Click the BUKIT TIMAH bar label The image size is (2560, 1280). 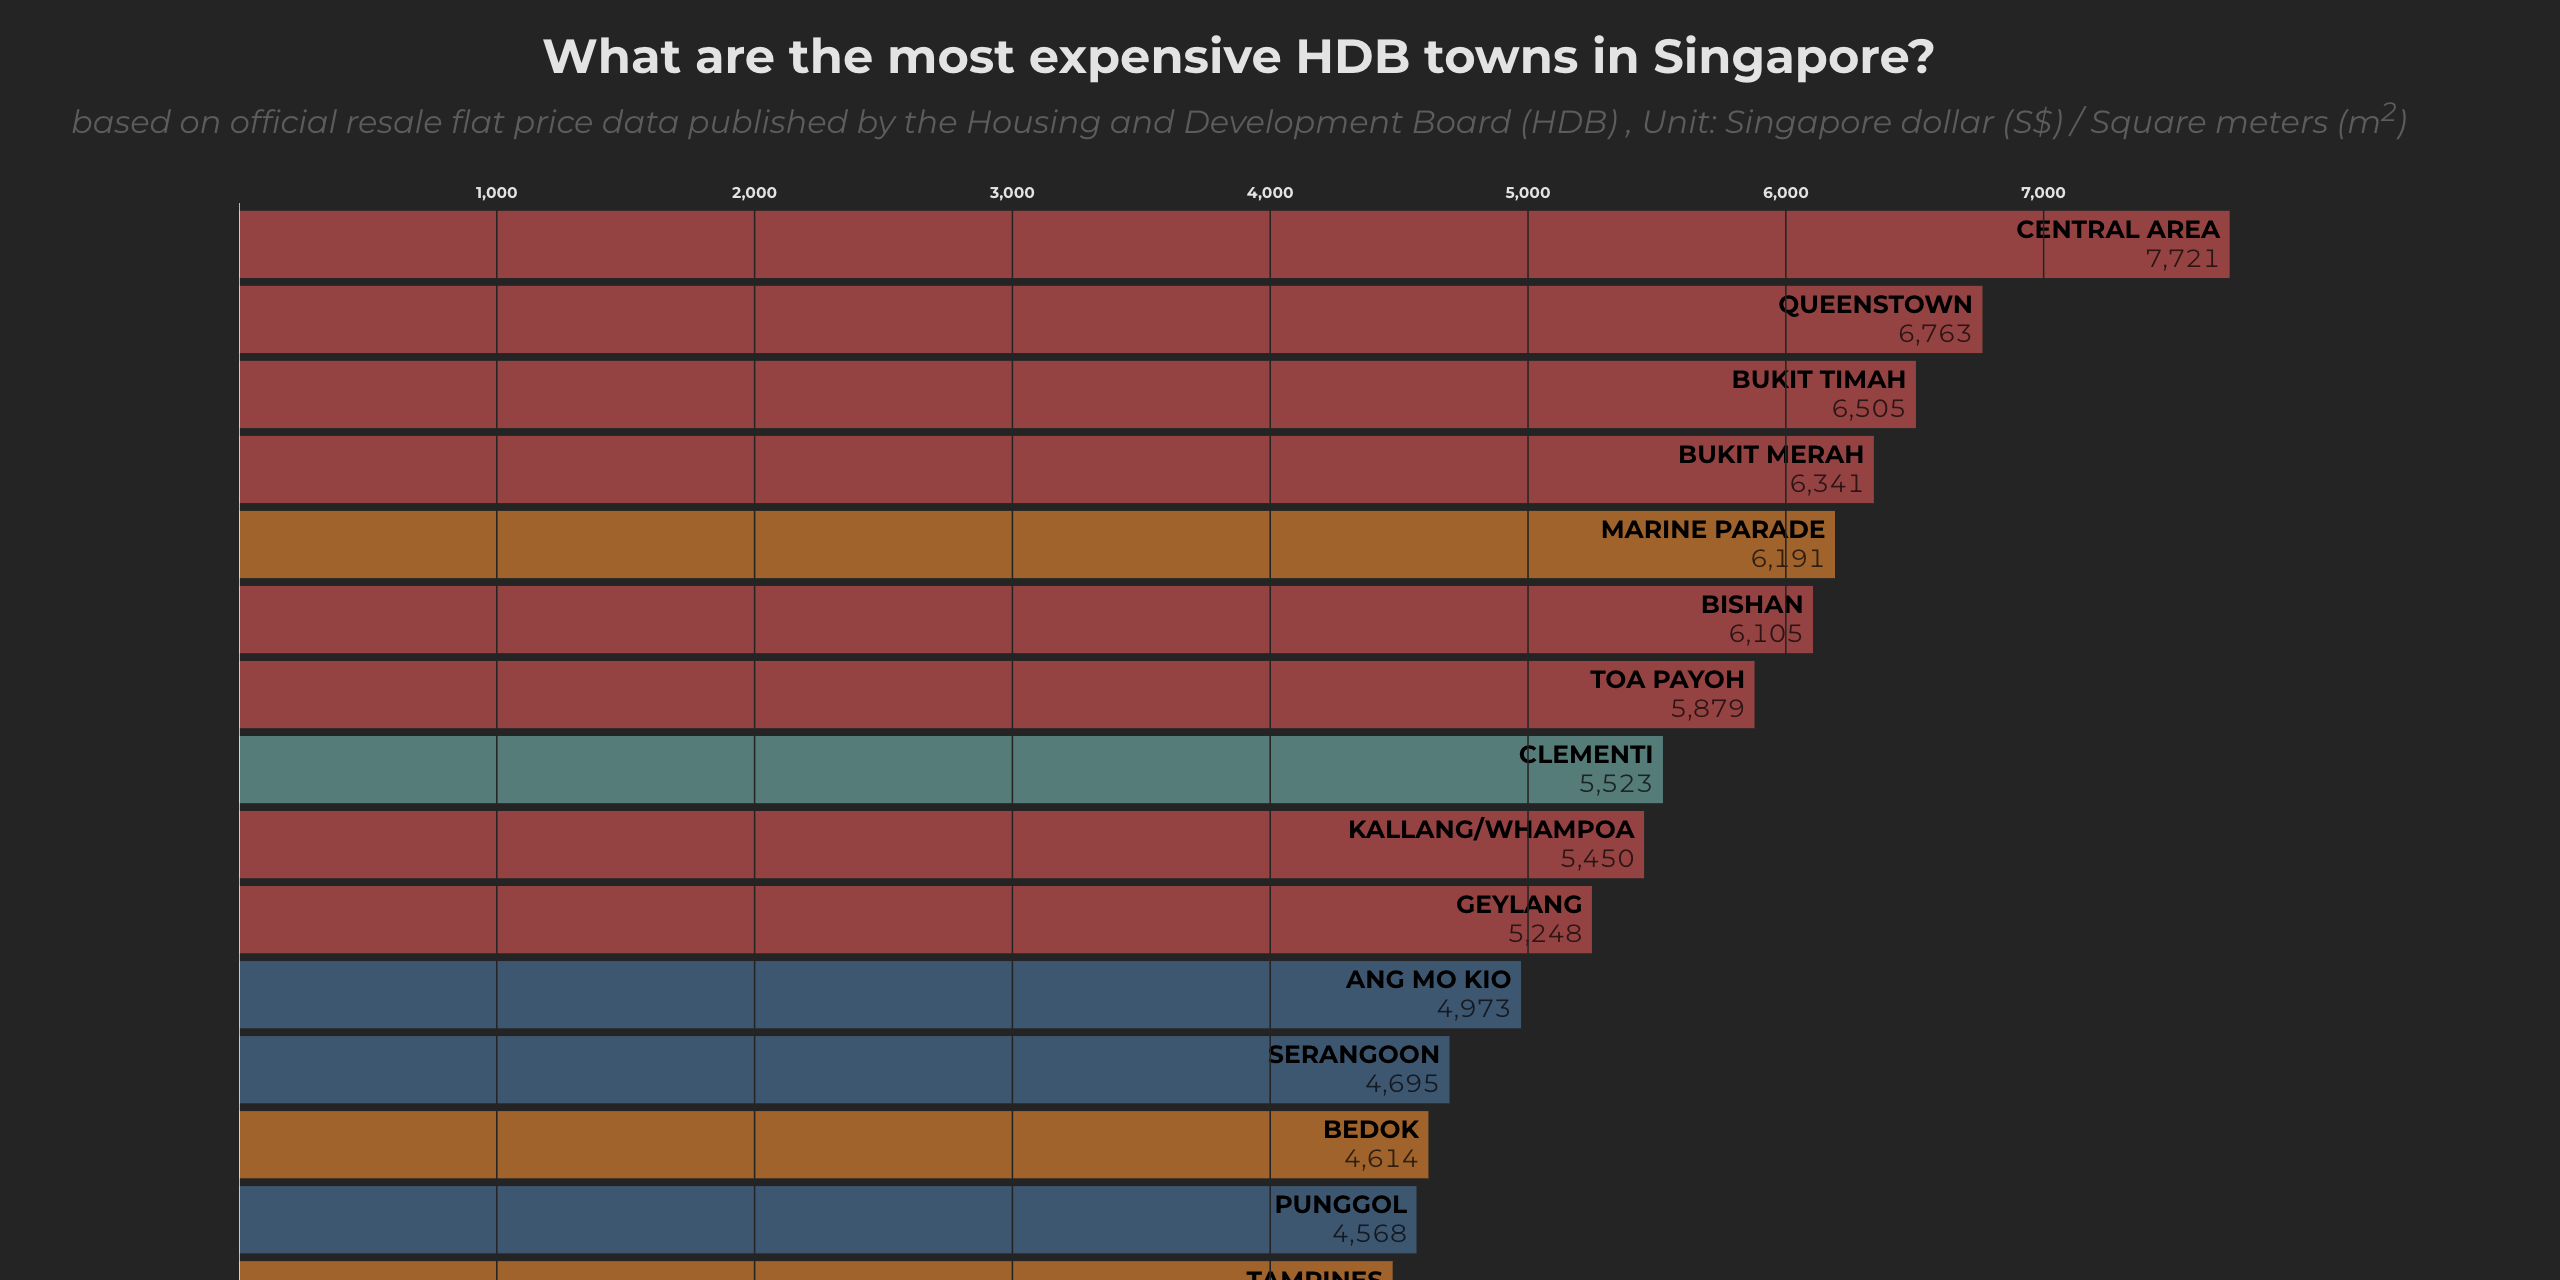(1818, 380)
